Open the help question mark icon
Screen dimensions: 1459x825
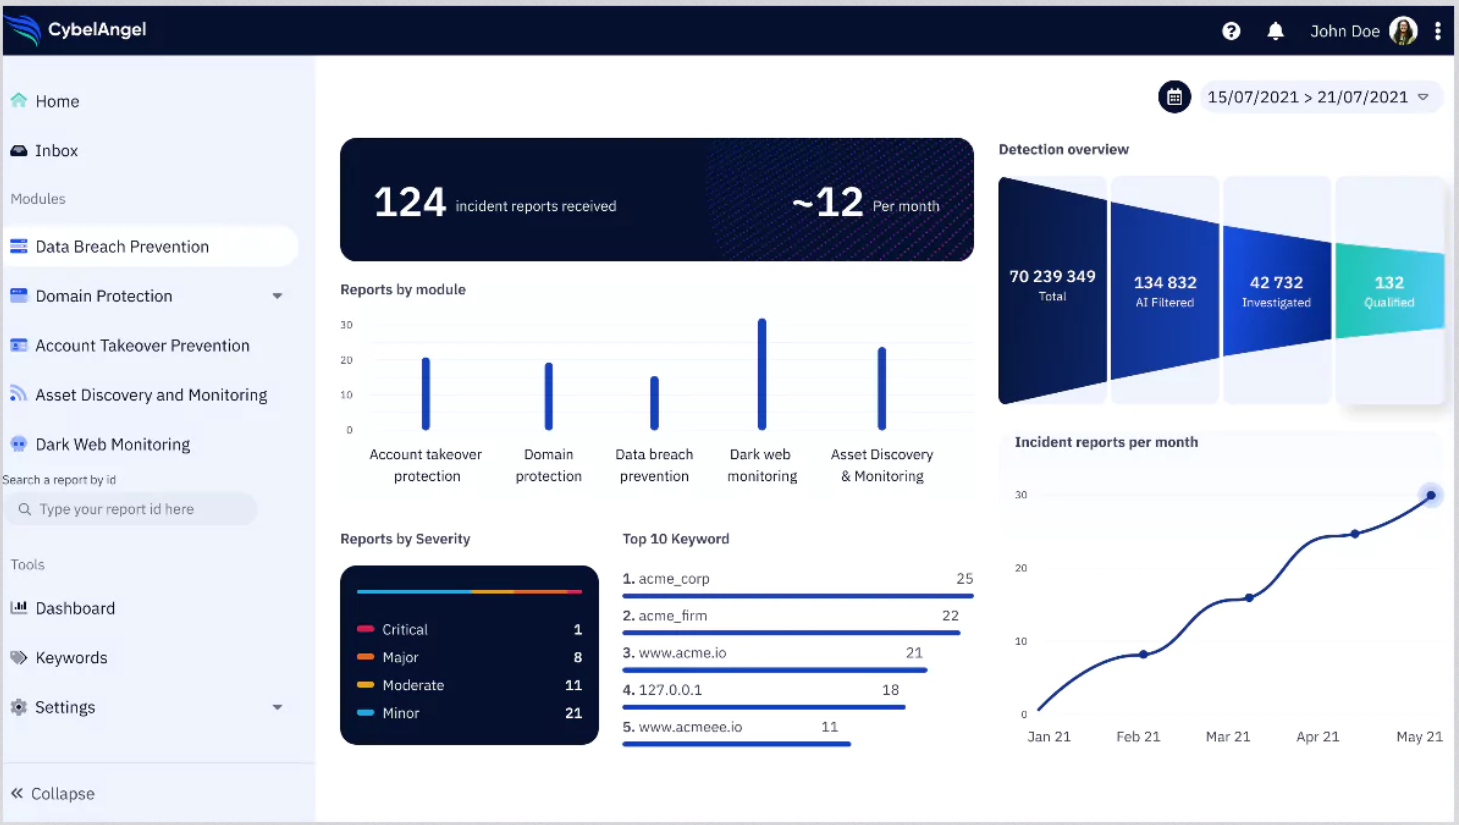point(1231,31)
